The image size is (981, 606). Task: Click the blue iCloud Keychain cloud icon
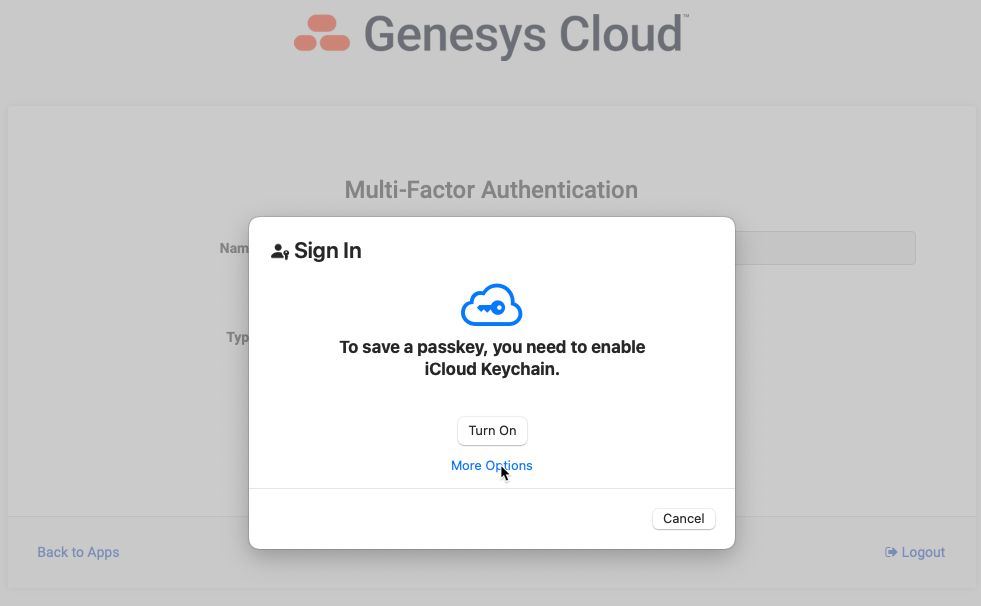pos(491,305)
